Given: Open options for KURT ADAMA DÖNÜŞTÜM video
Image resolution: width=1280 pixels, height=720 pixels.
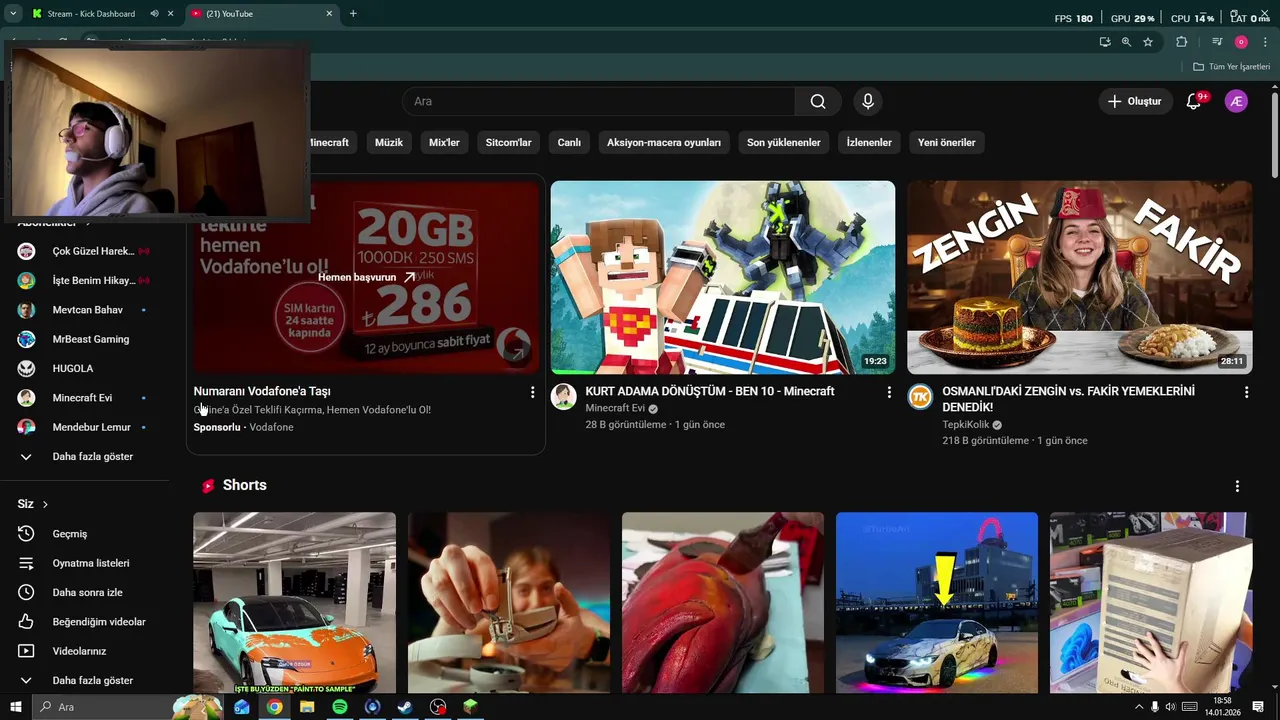Looking at the screenshot, I should pyautogui.click(x=889, y=392).
